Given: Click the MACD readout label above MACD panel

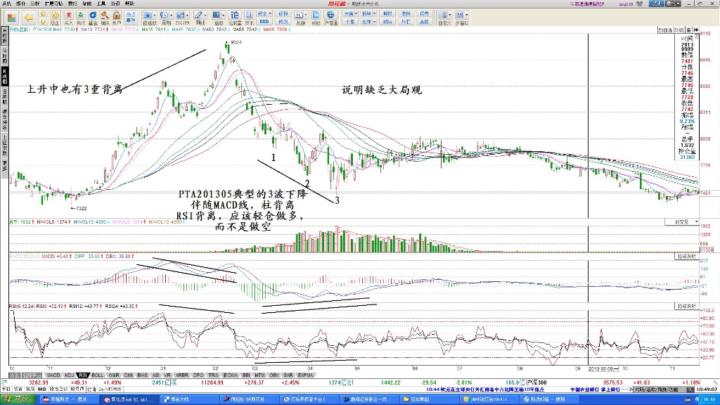Looking at the screenshot, I should 54,256.
